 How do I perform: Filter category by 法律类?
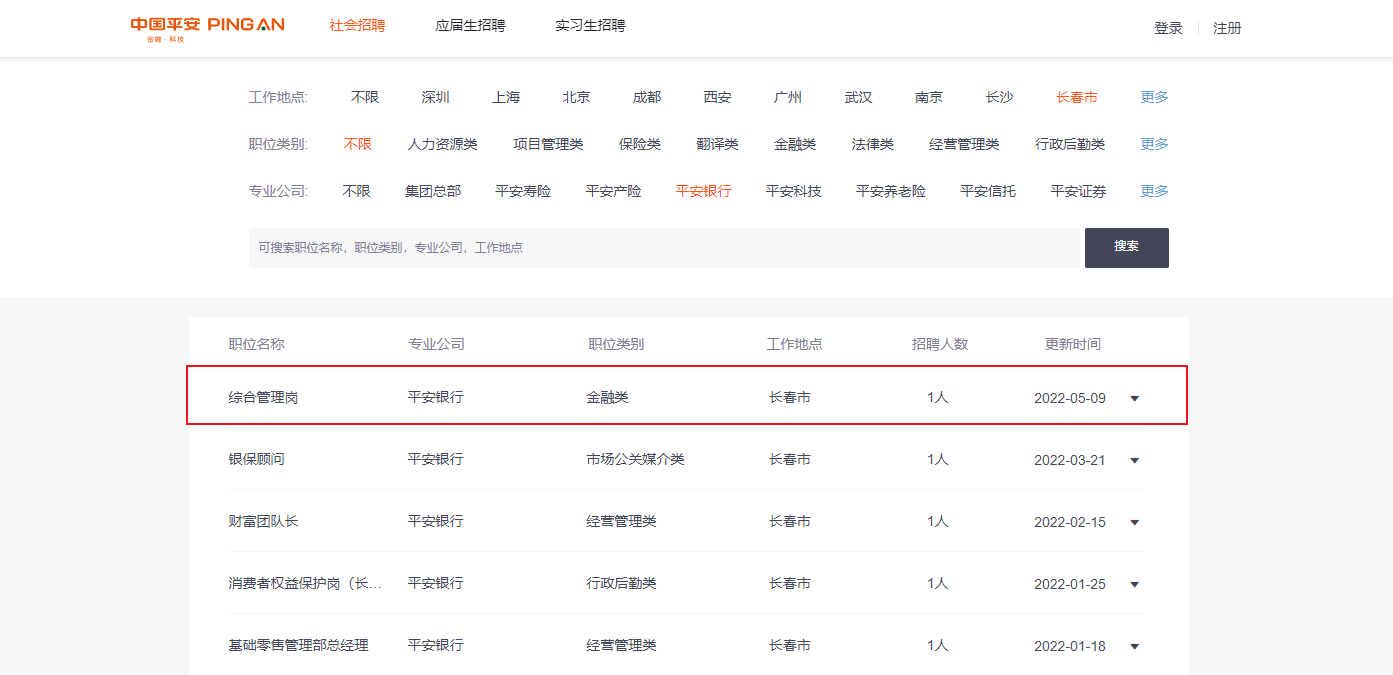[x=873, y=144]
